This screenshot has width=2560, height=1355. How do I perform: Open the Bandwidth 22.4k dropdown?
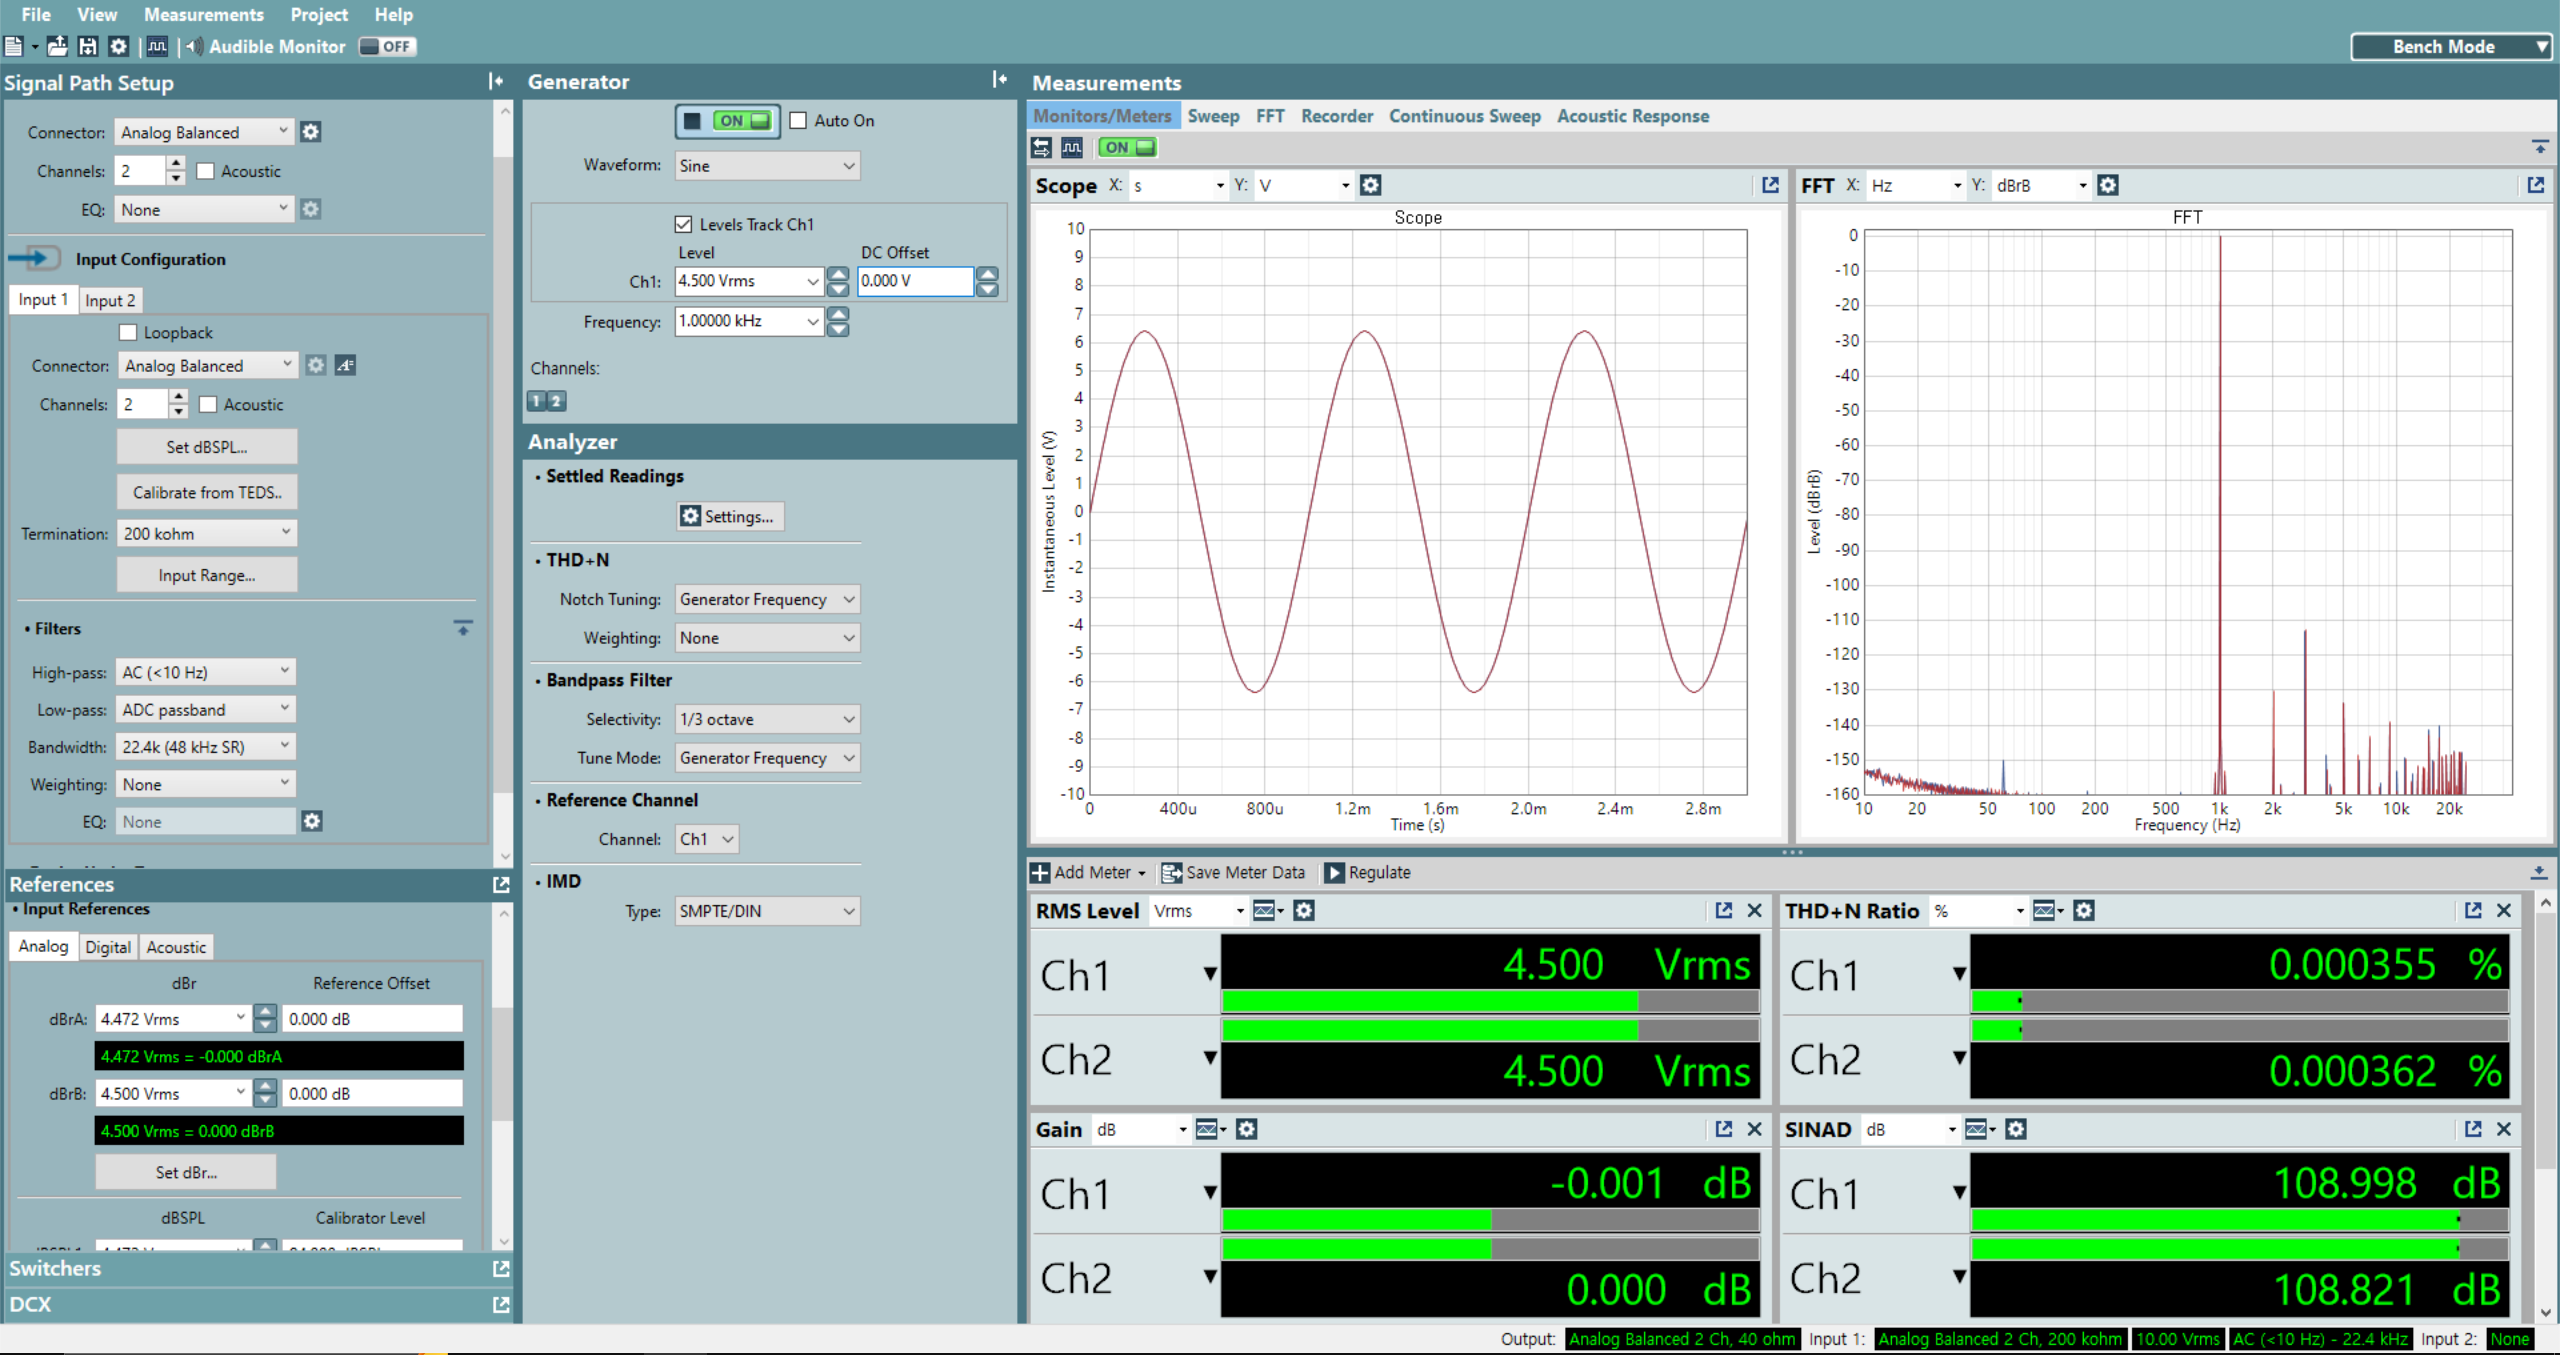click(206, 747)
